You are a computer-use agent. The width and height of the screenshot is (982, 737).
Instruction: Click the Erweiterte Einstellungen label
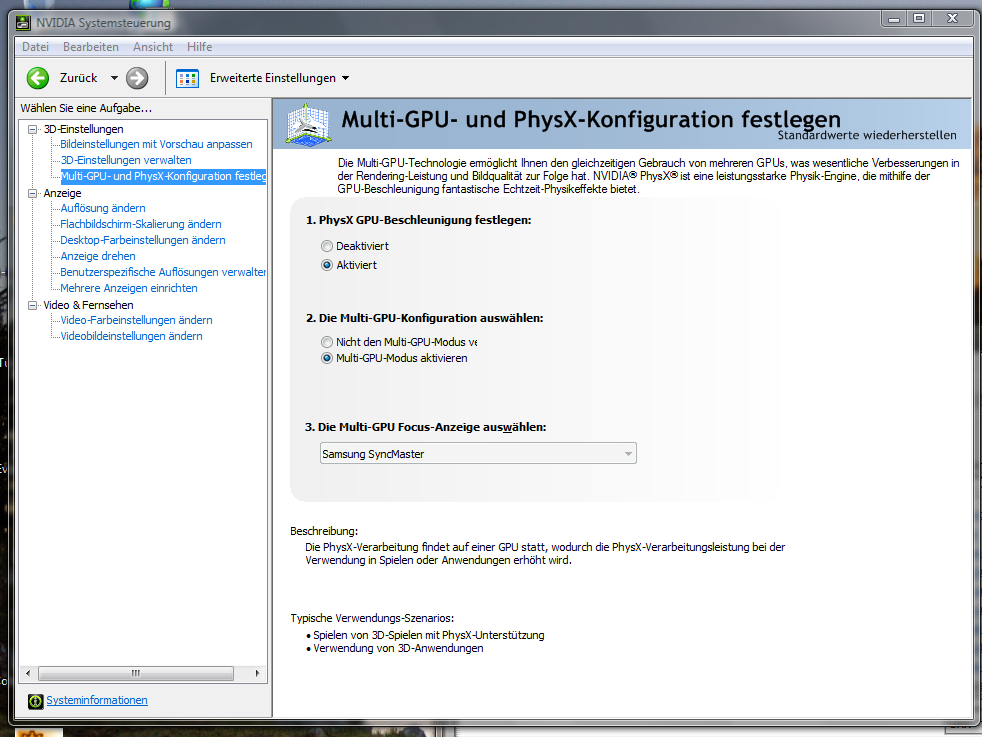[x=272, y=78]
